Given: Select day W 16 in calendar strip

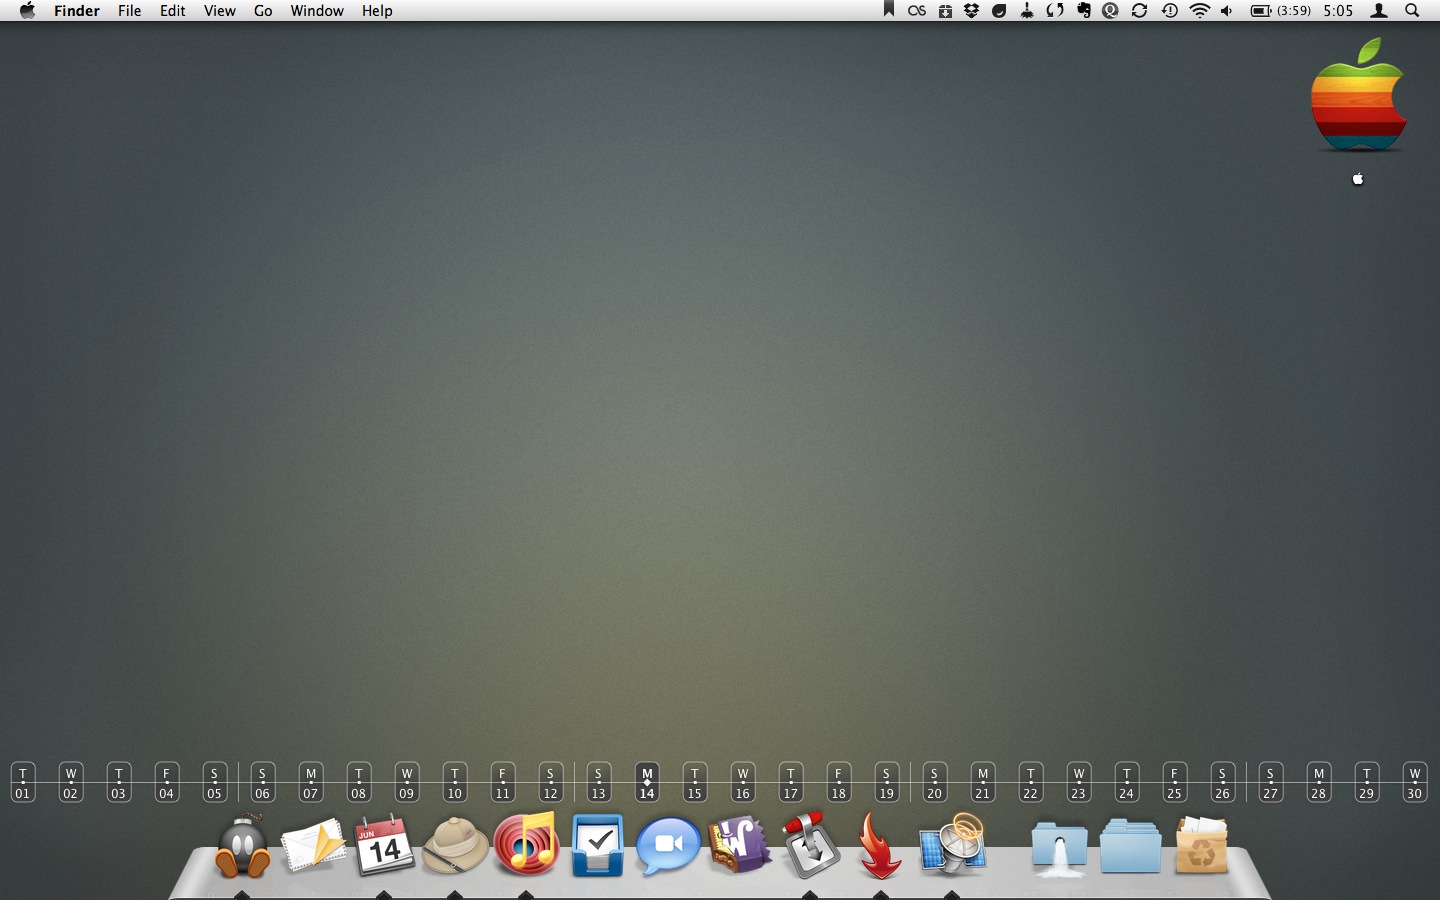Looking at the screenshot, I should (742, 782).
